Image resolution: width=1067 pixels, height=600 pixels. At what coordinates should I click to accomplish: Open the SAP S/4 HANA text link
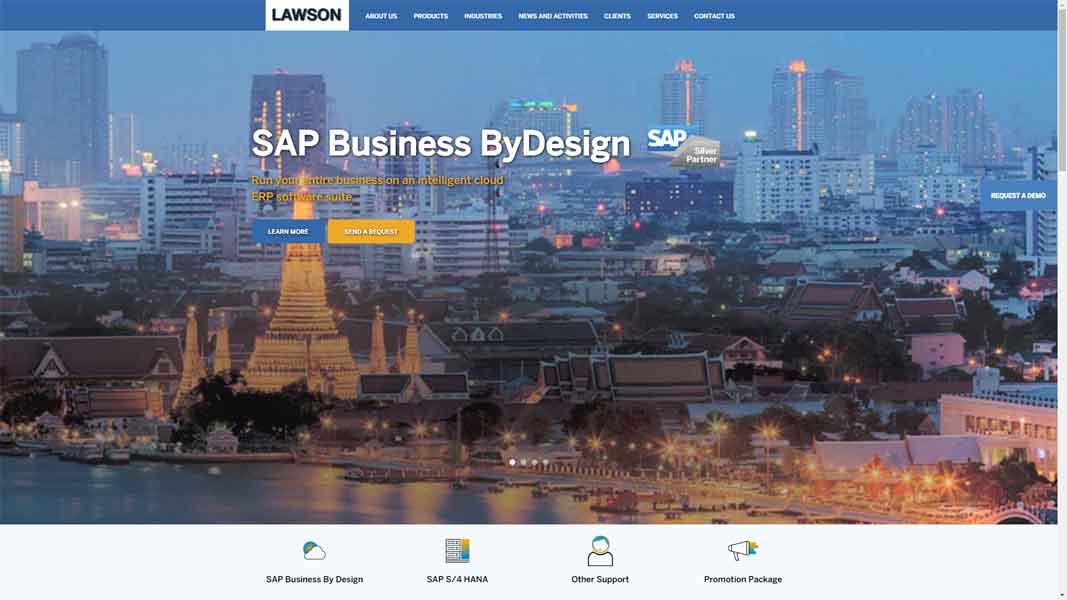tap(457, 579)
